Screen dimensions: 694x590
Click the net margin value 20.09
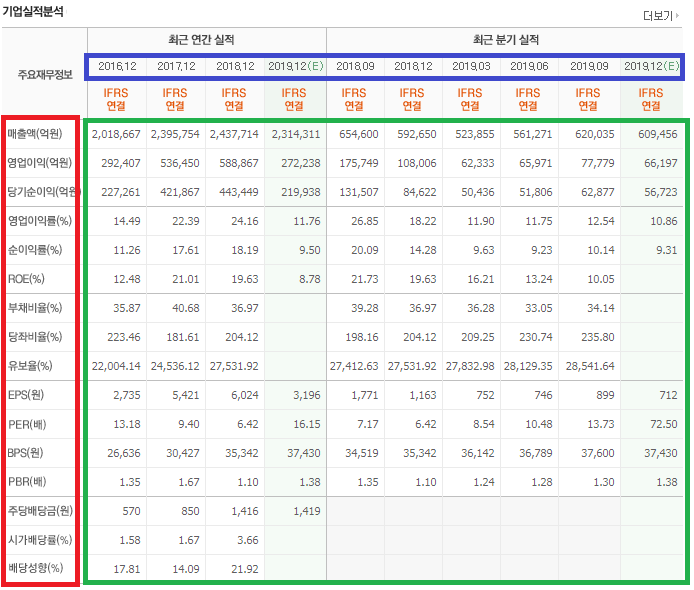[365, 251]
